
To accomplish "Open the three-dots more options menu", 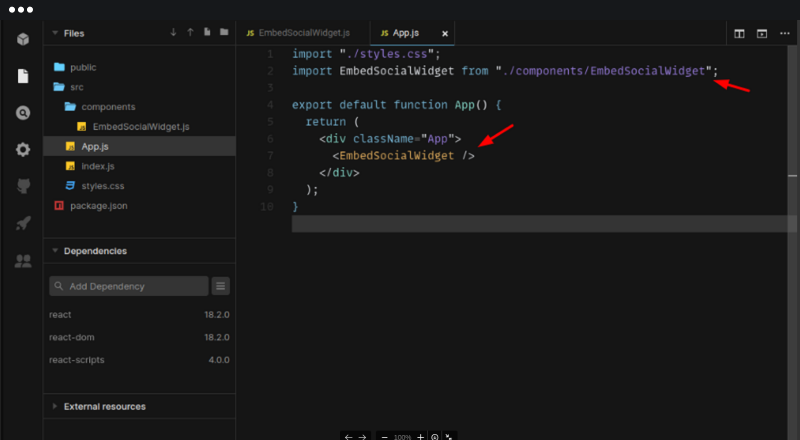I will (785, 33).
